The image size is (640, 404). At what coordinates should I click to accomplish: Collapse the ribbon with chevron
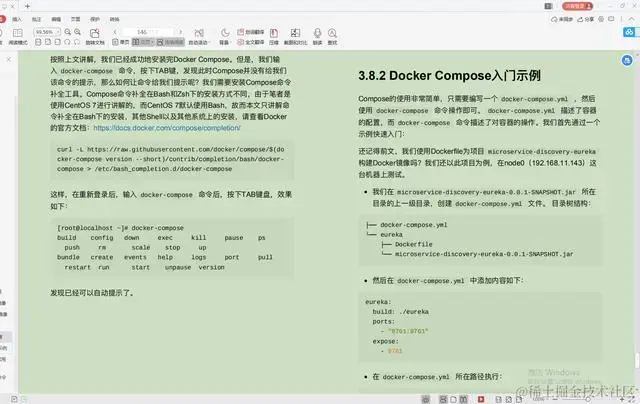click(x=633, y=19)
